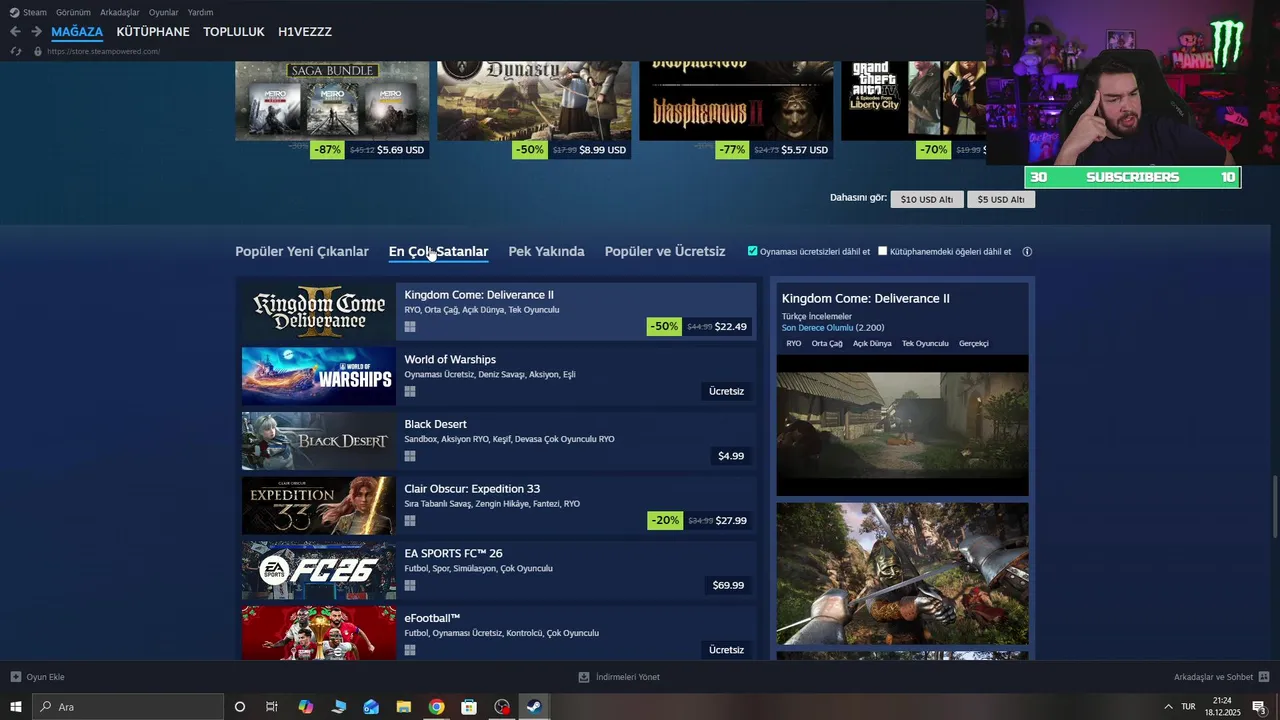This screenshot has width=1280, height=720.
Task: Toggle 'Oynaması ücretsizleri dâhil et' checkbox
Action: coord(753,251)
